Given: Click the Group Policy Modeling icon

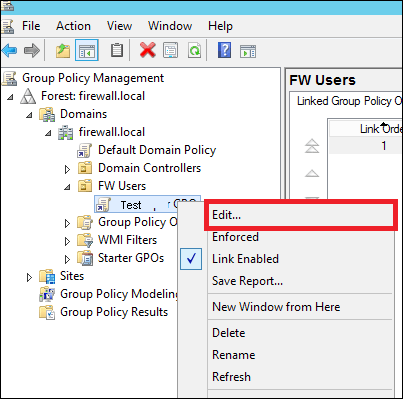Looking at the screenshot, I should click(x=47, y=294).
